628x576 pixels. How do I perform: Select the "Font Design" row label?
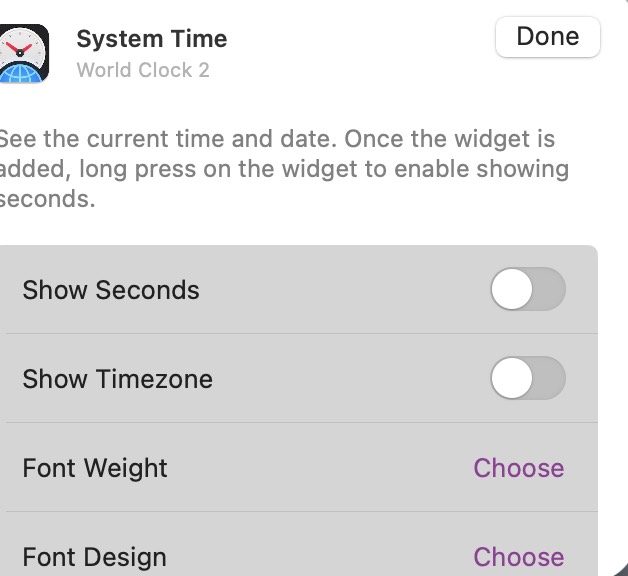95,556
